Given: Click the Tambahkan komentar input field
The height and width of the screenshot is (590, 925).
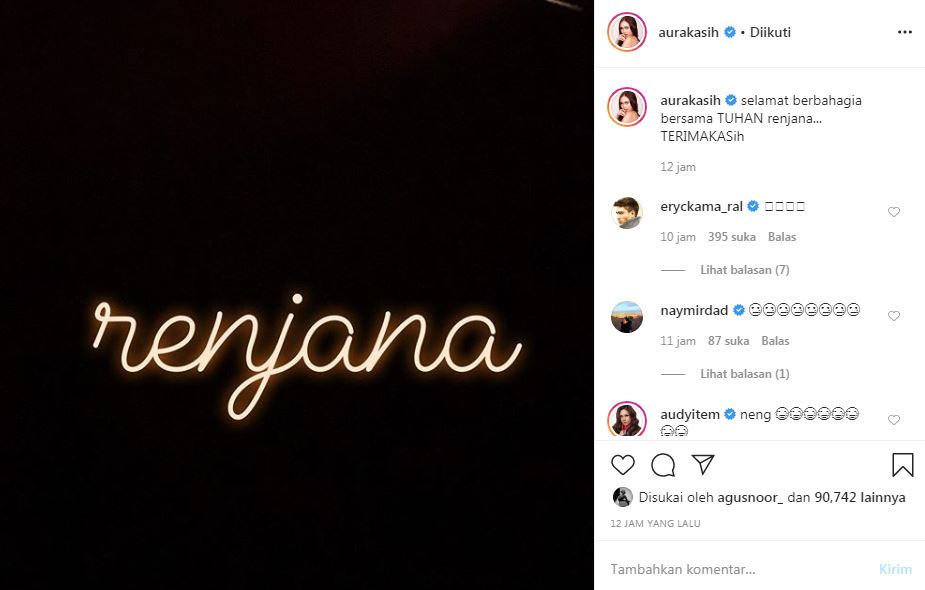Looking at the screenshot, I should point(700,567).
